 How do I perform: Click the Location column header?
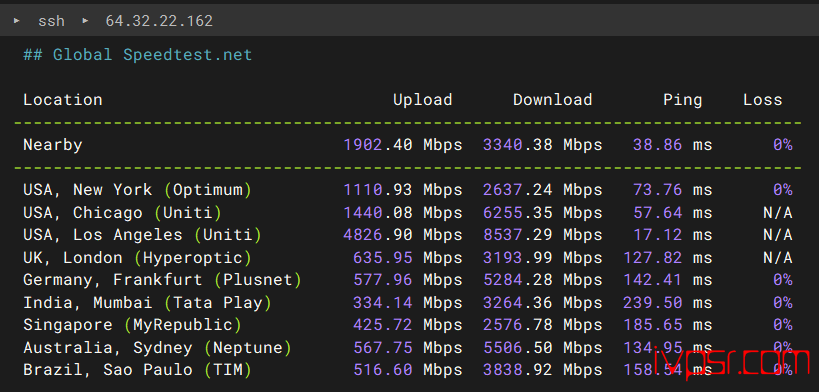[x=63, y=100]
